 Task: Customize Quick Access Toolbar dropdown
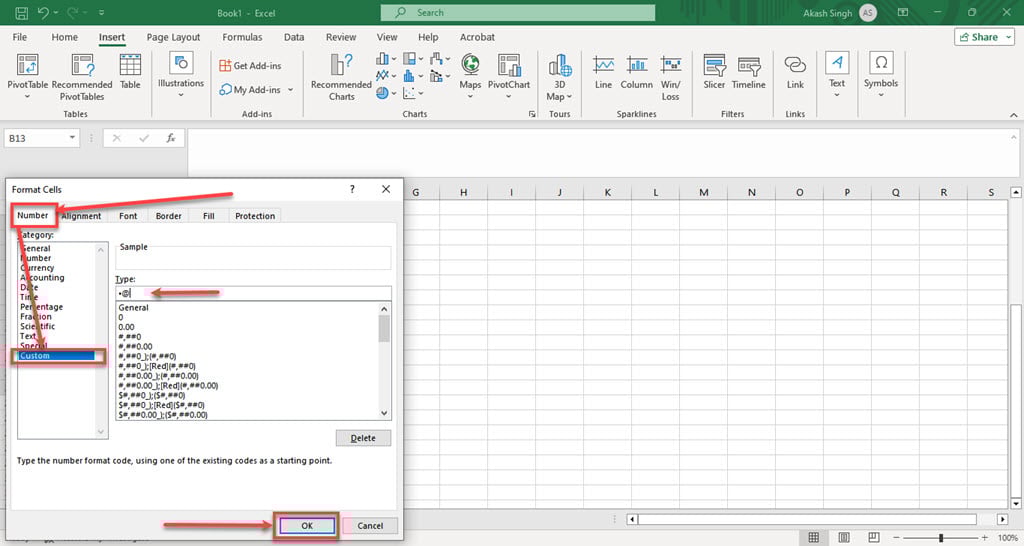pyautogui.click(x=101, y=12)
